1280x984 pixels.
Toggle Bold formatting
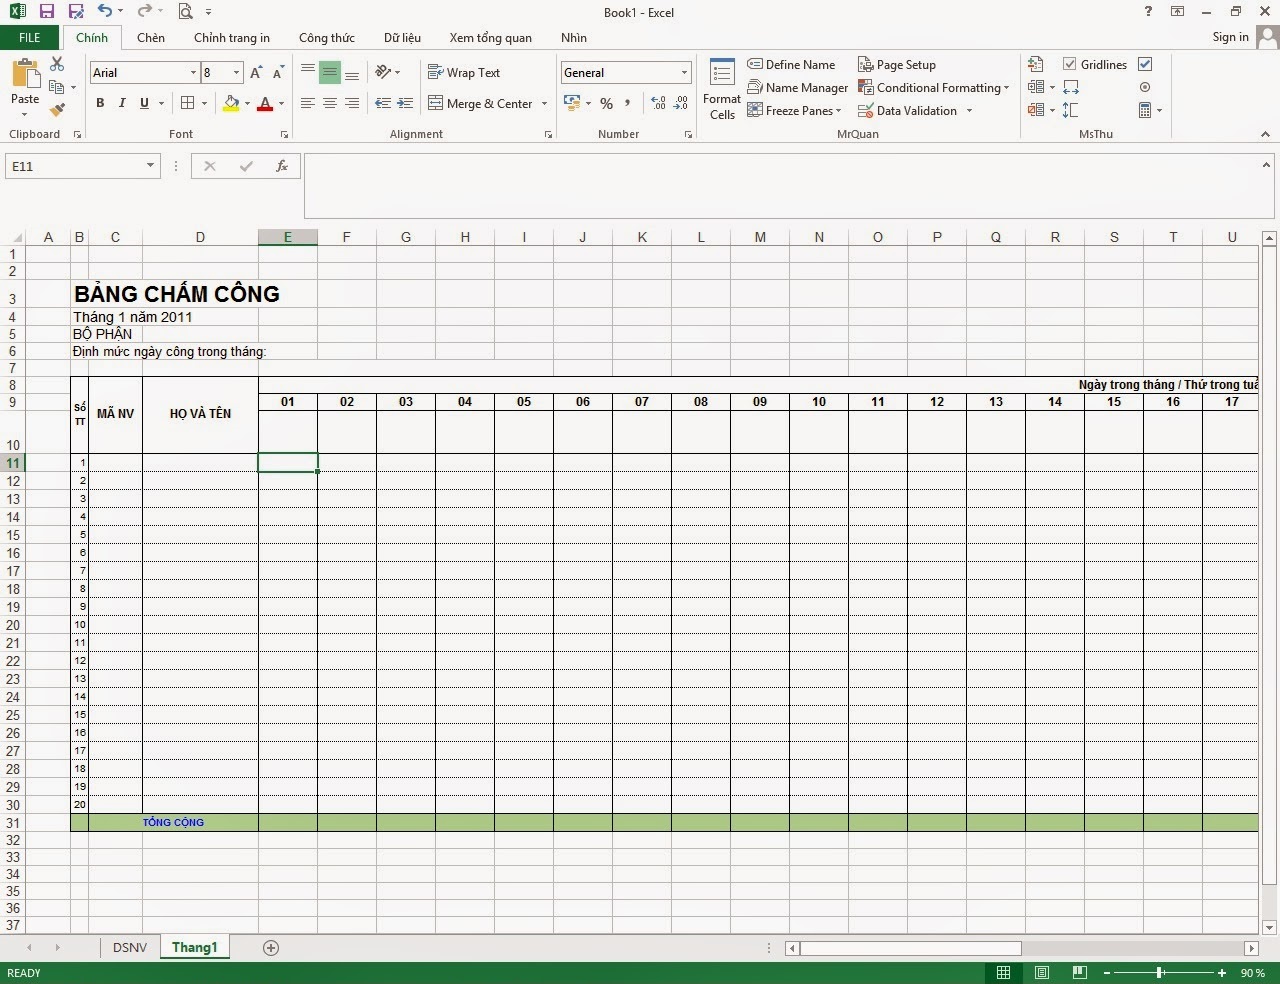pyautogui.click(x=100, y=103)
